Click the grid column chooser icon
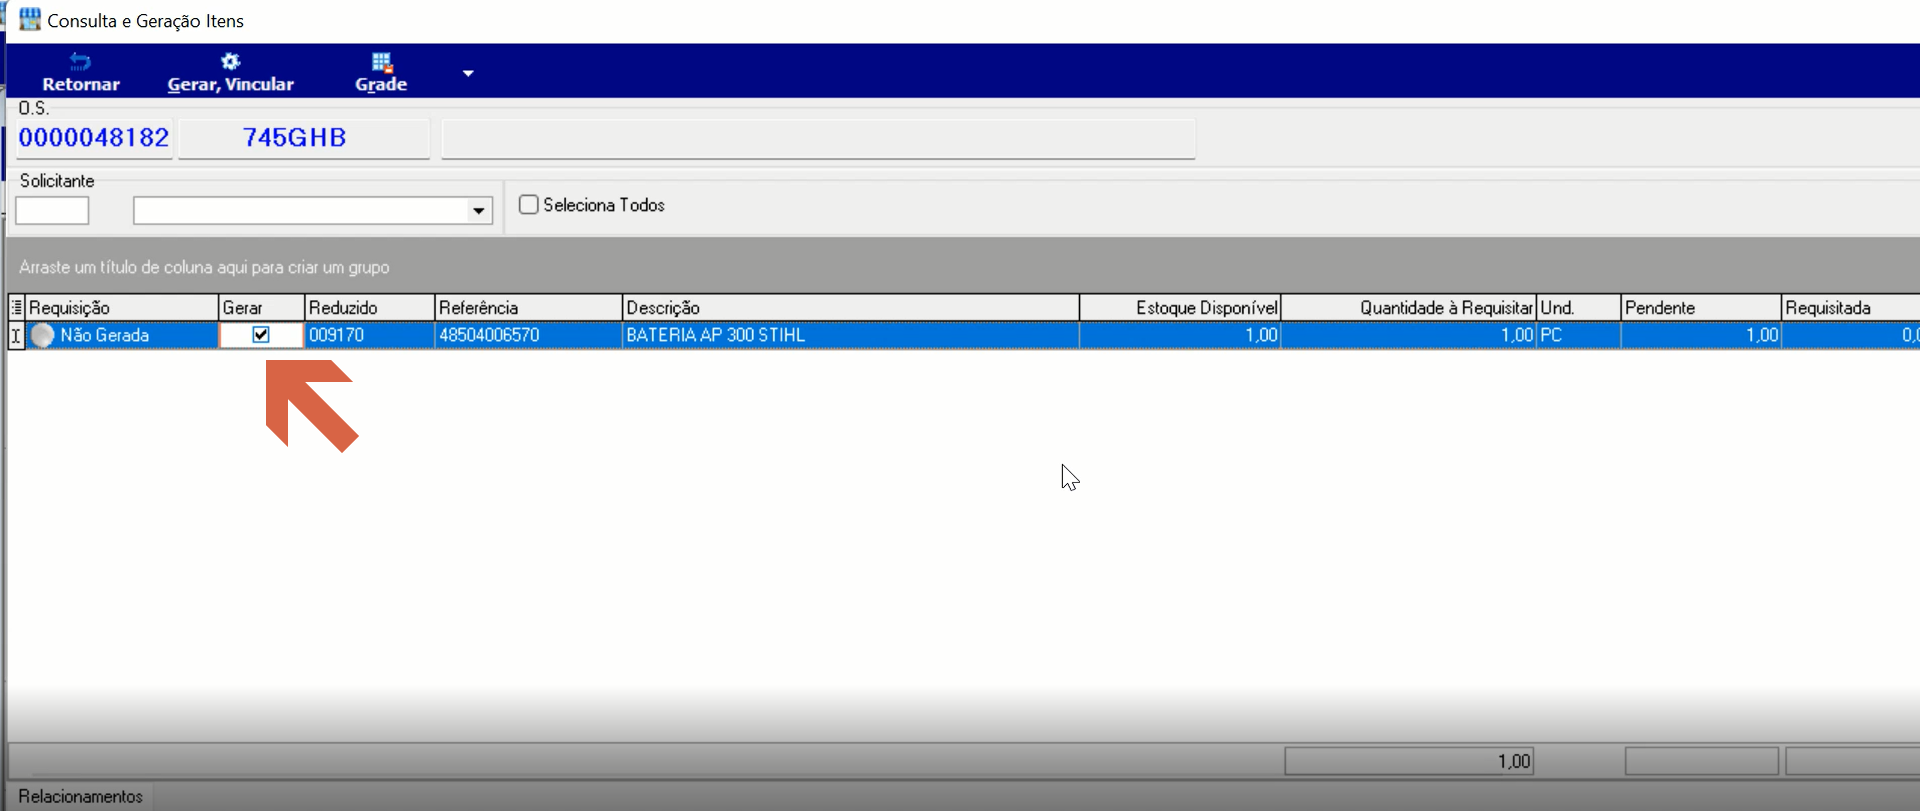 pos(16,307)
